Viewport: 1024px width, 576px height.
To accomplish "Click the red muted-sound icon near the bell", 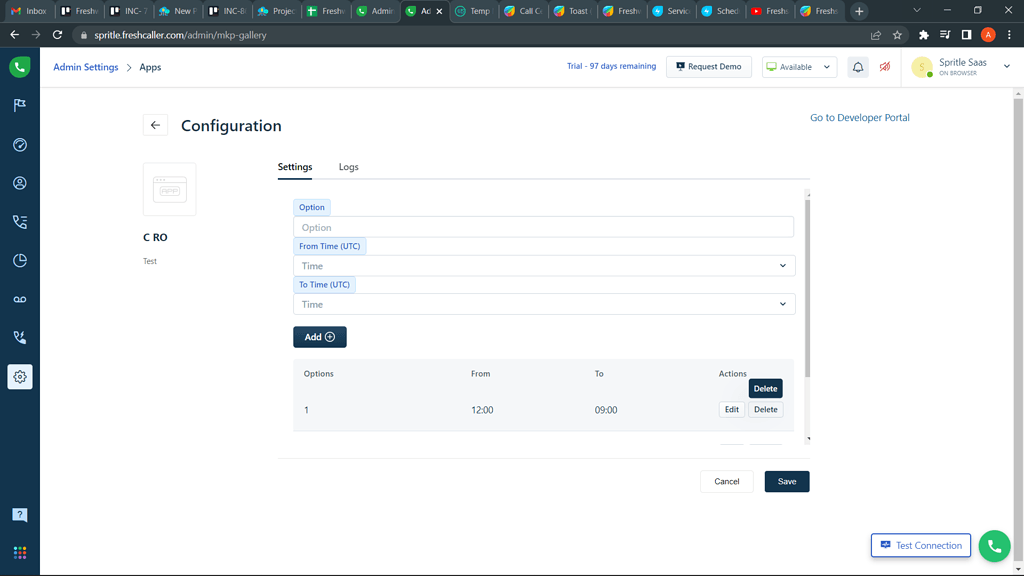I will [x=884, y=66].
